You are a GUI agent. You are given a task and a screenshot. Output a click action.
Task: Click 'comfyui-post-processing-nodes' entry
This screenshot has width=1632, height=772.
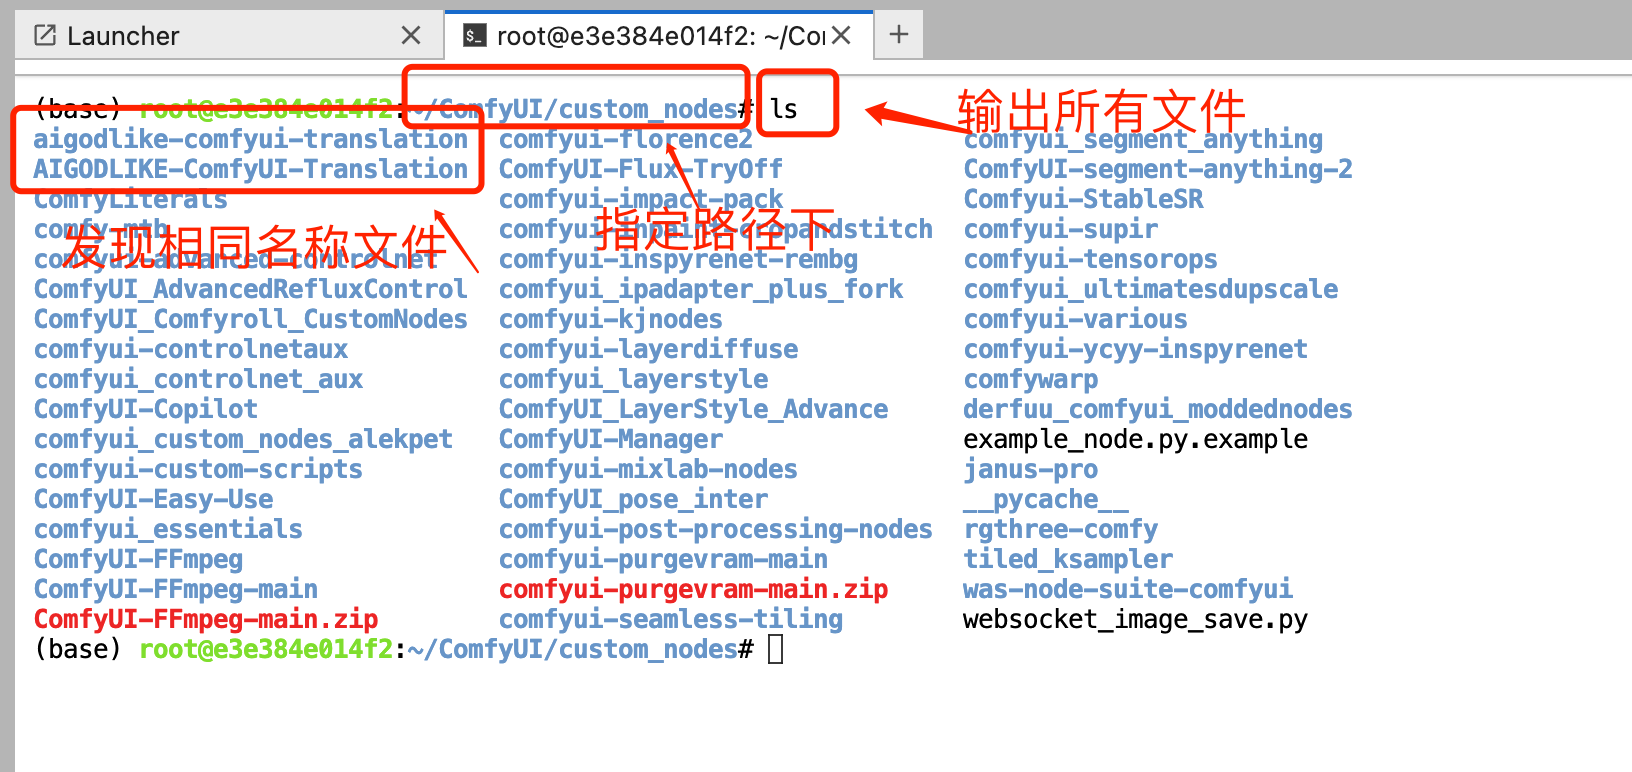(x=716, y=529)
